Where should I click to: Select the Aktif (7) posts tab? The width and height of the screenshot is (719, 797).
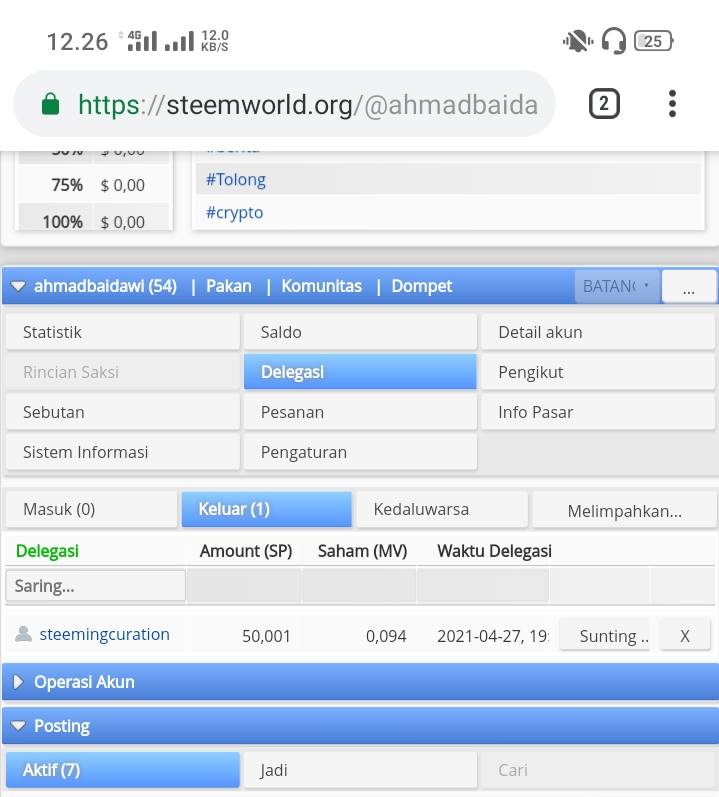122,770
